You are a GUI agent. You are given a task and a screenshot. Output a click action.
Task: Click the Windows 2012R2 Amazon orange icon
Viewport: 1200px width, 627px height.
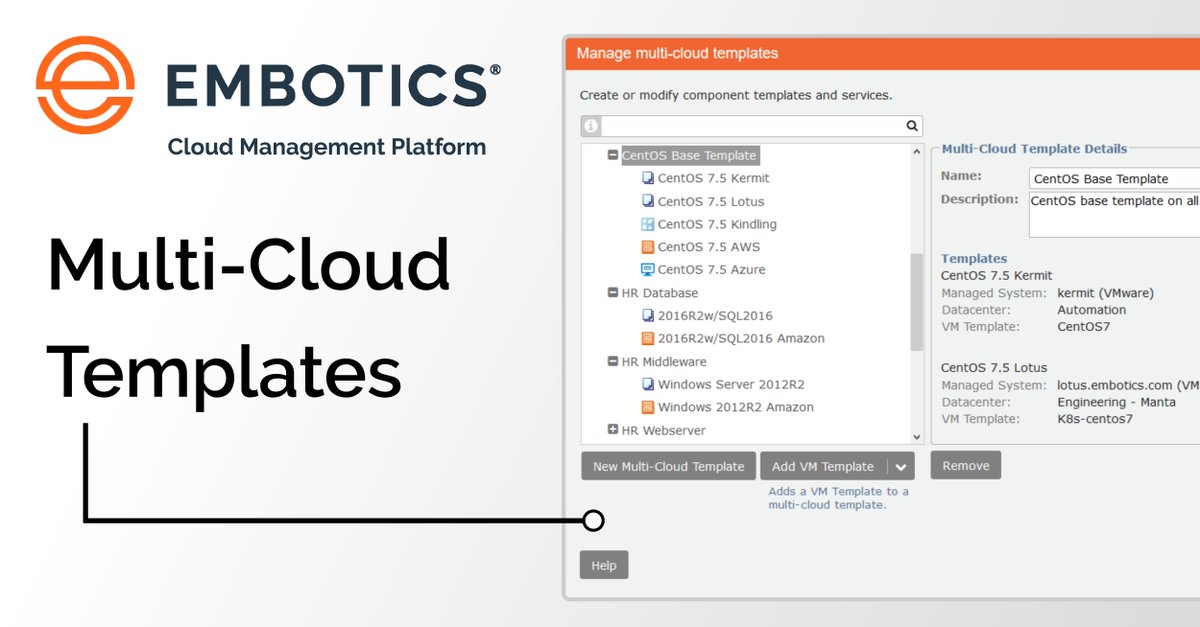[647, 408]
